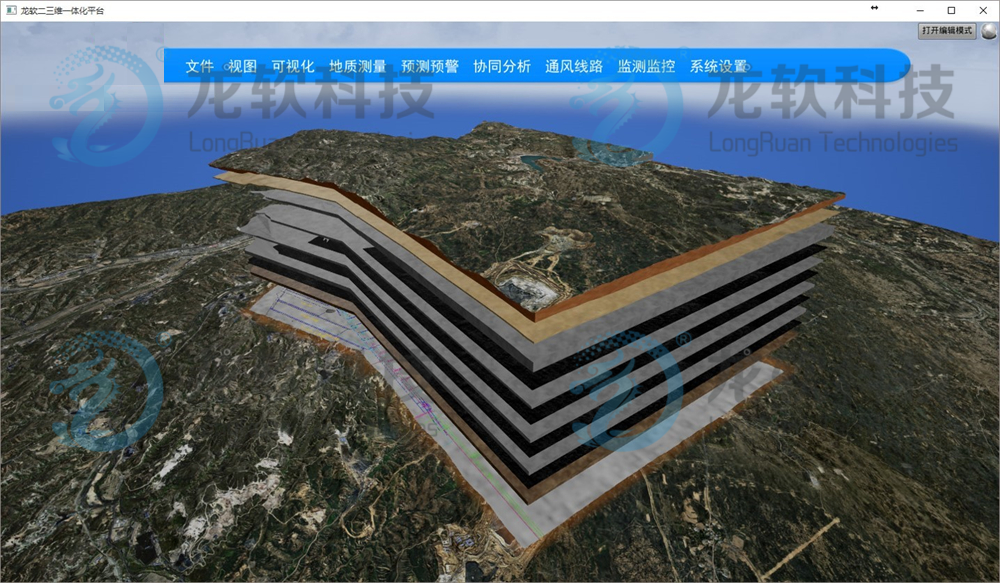Screen dimensions: 1000x583
Task: Click the file icon beside the 文件 menu
Action: click(181, 64)
